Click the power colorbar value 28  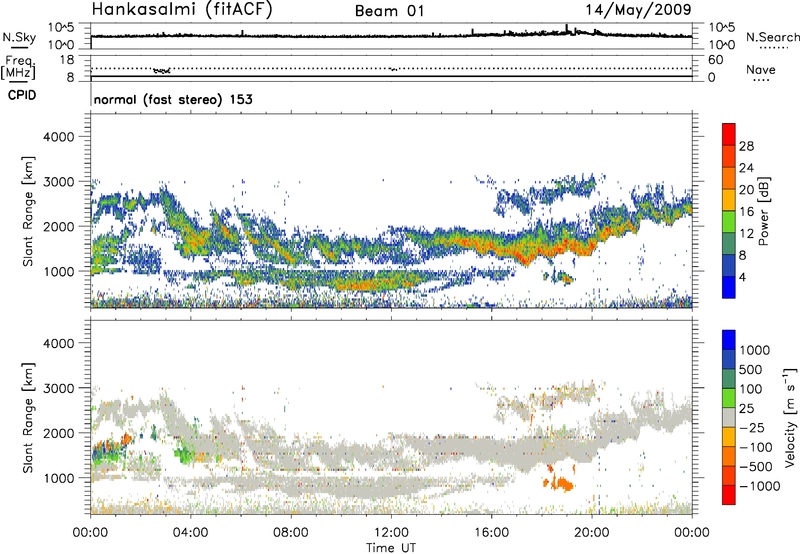746,146
